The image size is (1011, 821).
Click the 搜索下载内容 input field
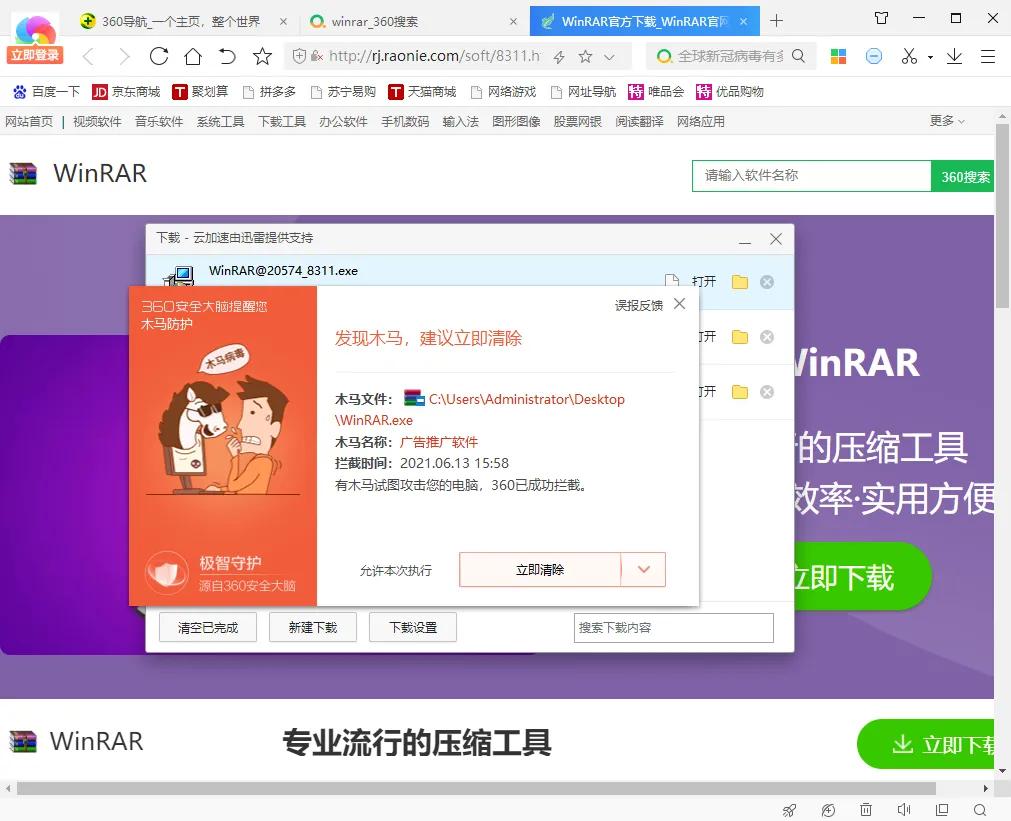[672, 628]
